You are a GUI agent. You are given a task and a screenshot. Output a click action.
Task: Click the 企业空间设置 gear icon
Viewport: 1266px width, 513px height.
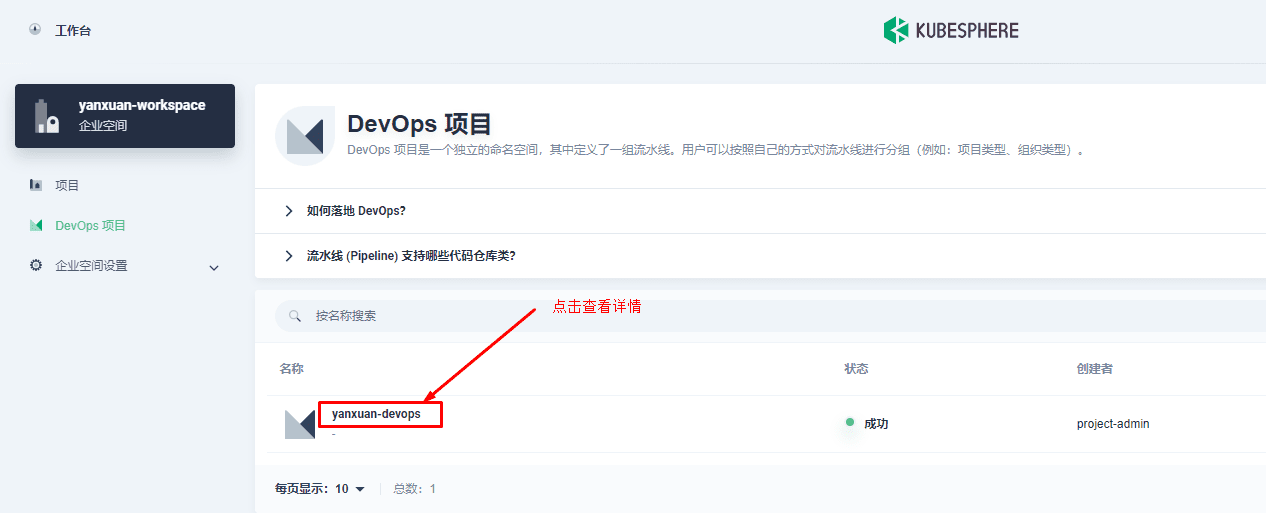point(36,266)
